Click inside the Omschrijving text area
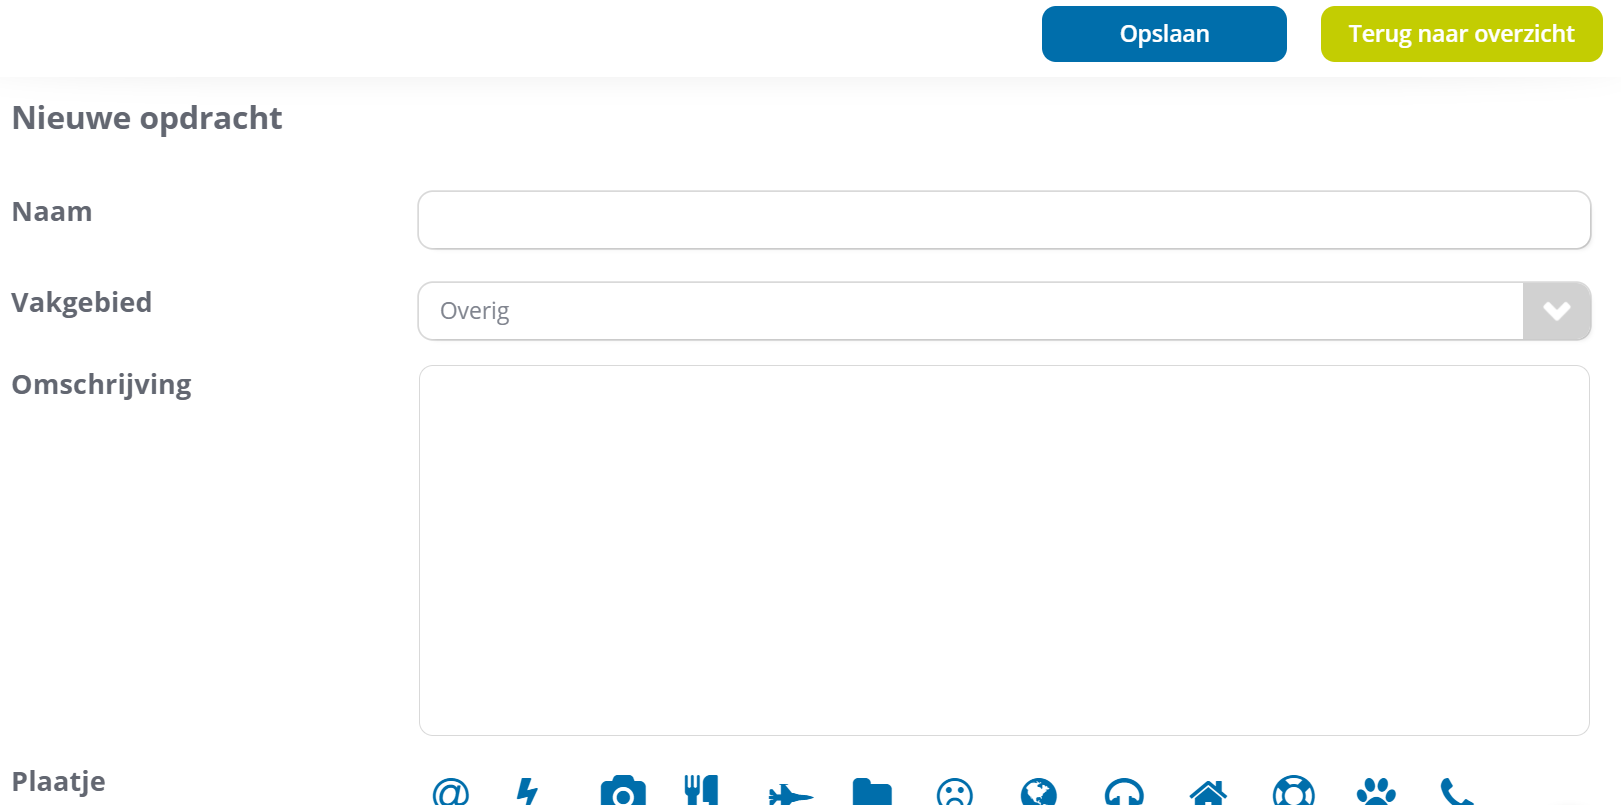Viewport: 1621px width, 805px height. (x=1004, y=550)
